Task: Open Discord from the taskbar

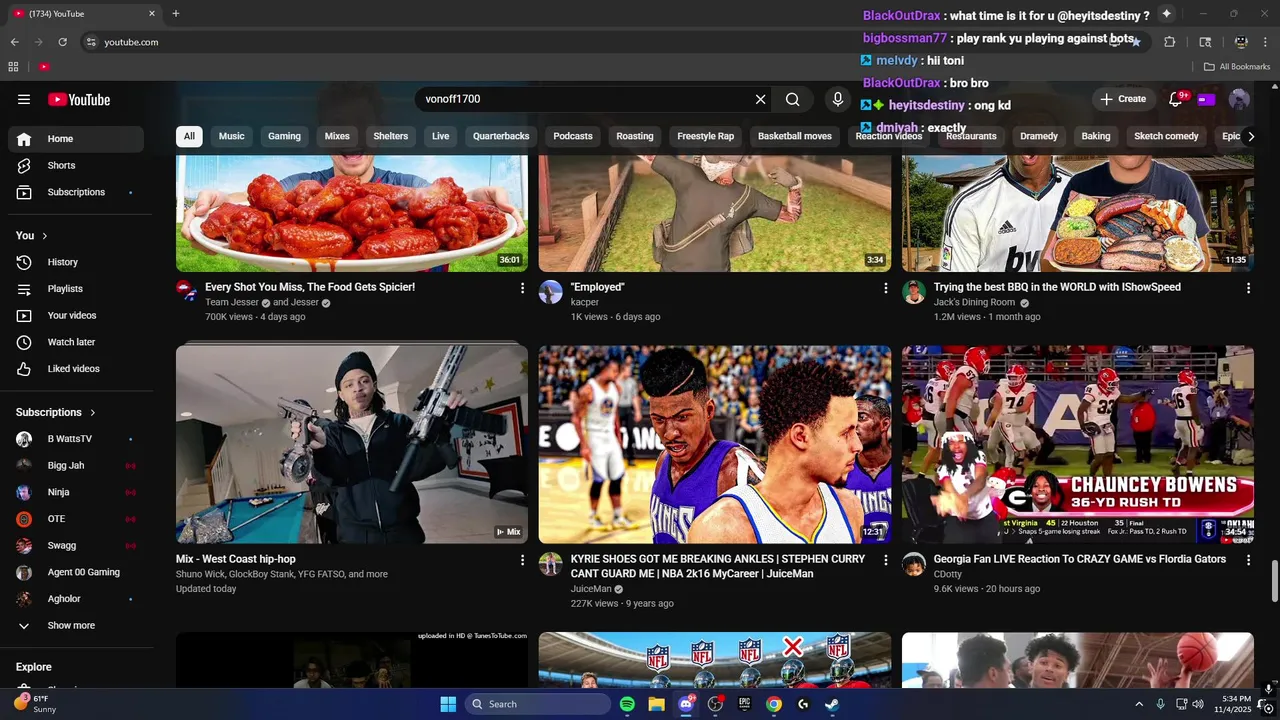Action: tap(686, 704)
